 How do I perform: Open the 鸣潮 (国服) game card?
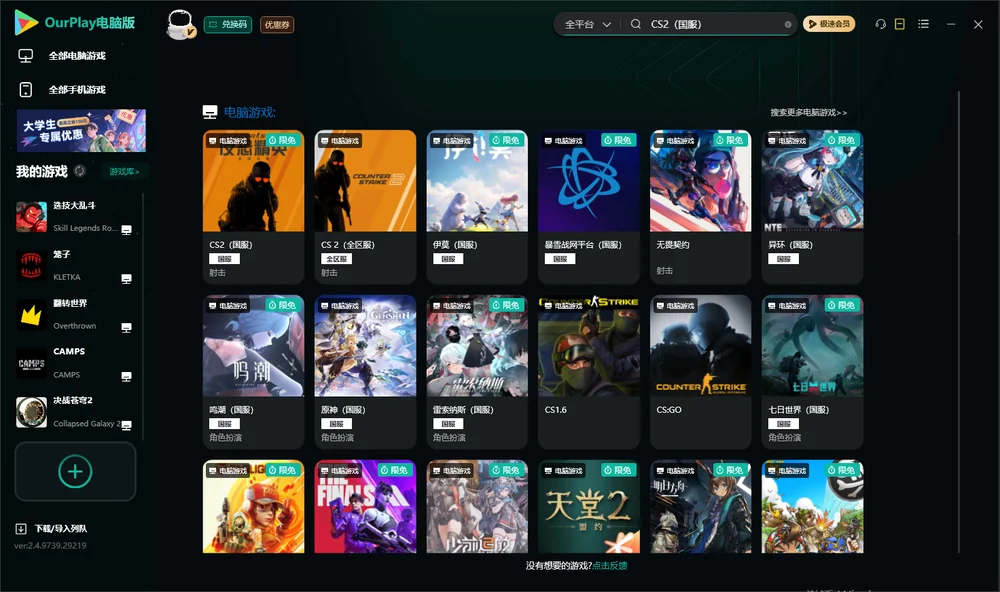click(x=253, y=372)
